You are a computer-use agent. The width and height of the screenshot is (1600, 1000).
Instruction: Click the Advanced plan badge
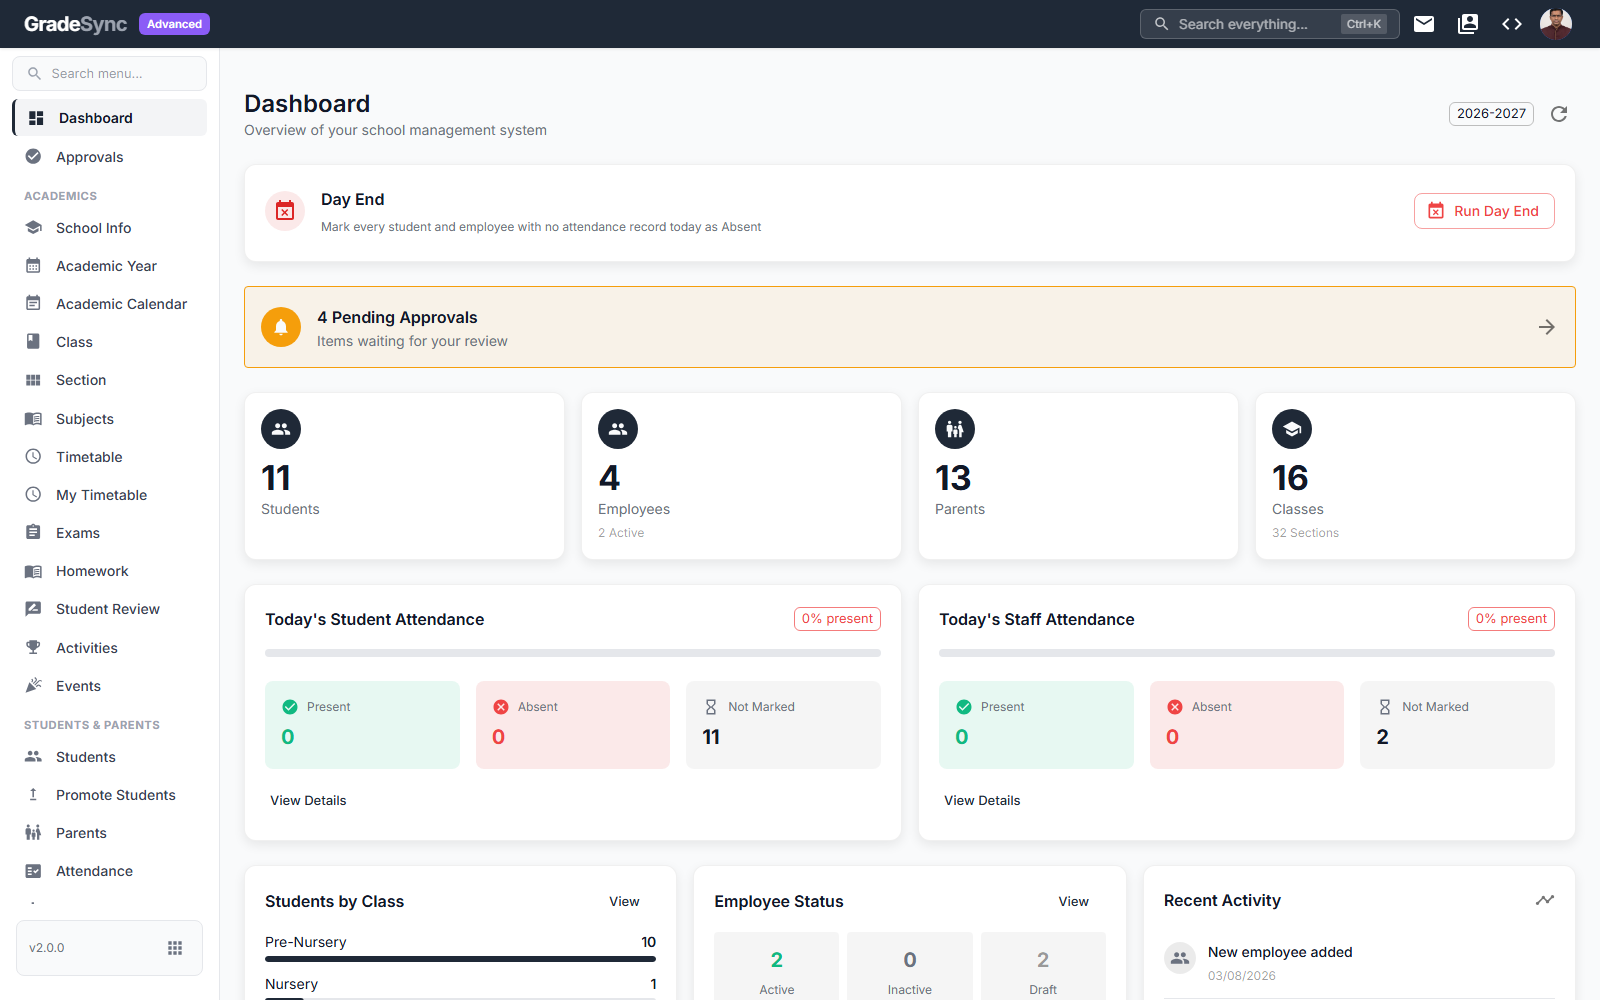pos(174,24)
